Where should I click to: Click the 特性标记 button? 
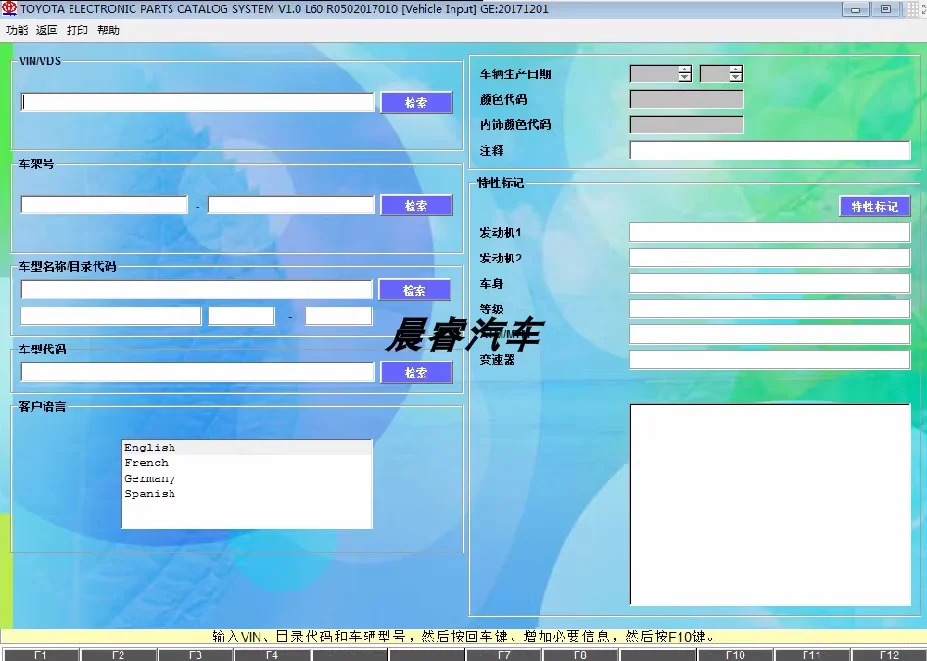tap(874, 206)
